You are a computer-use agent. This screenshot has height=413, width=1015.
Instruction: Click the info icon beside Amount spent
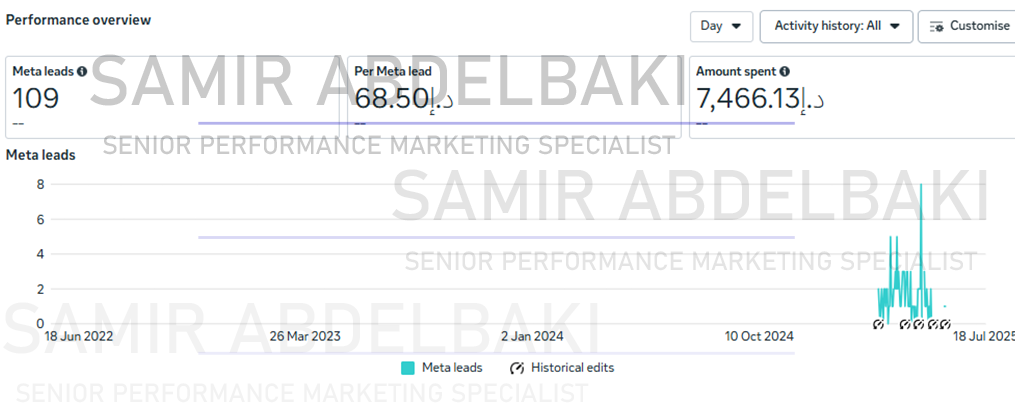click(785, 72)
